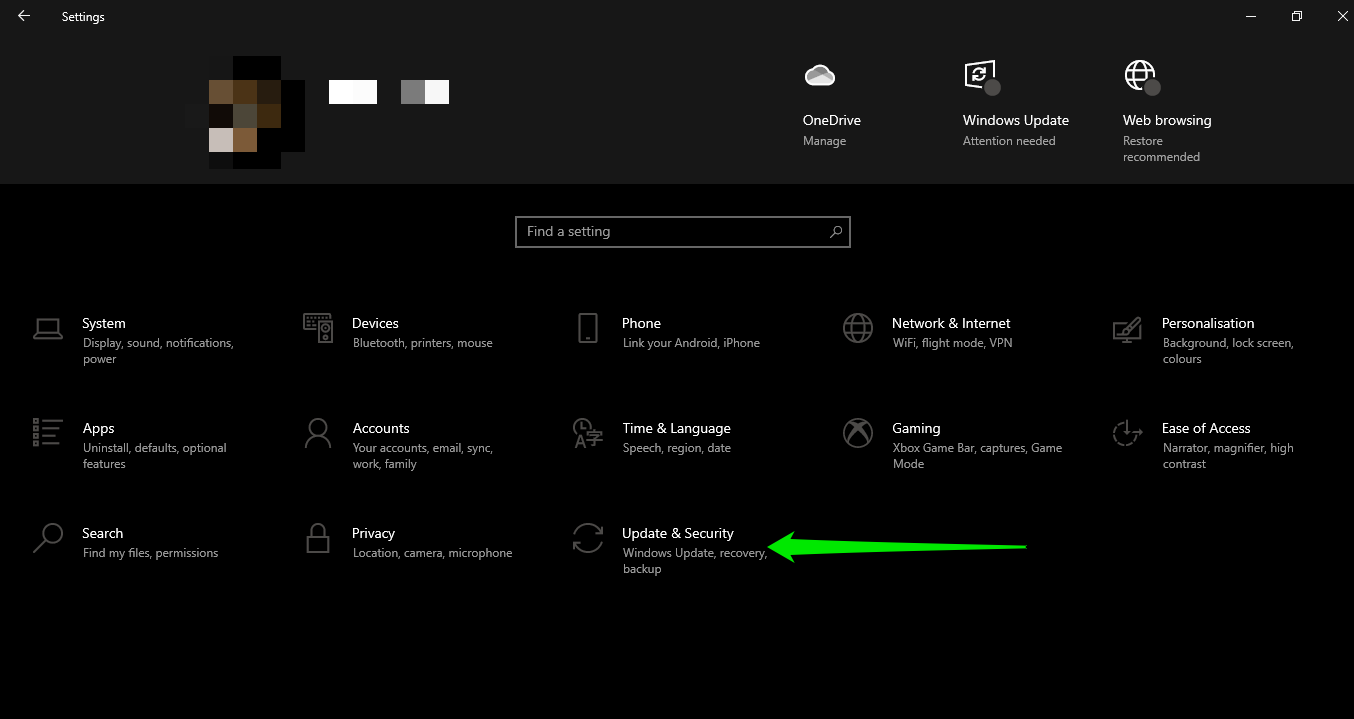The image size is (1354, 719).
Task: Click 'Link your Android, iPhone' description
Action: [x=691, y=343]
